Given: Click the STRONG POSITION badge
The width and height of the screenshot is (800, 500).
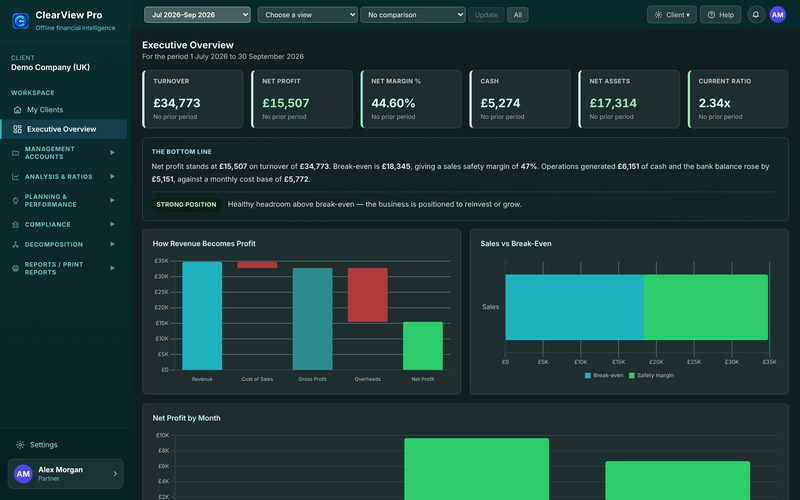Looking at the screenshot, I should click(x=186, y=205).
